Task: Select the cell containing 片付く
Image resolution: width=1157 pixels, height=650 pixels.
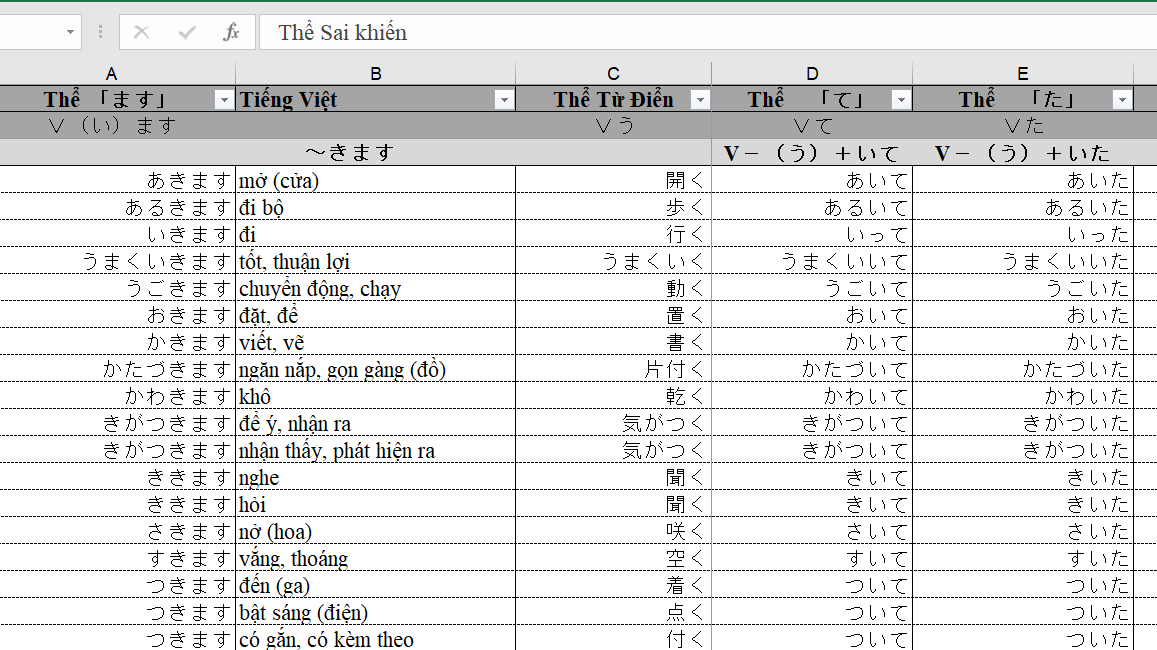Action: 613,369
